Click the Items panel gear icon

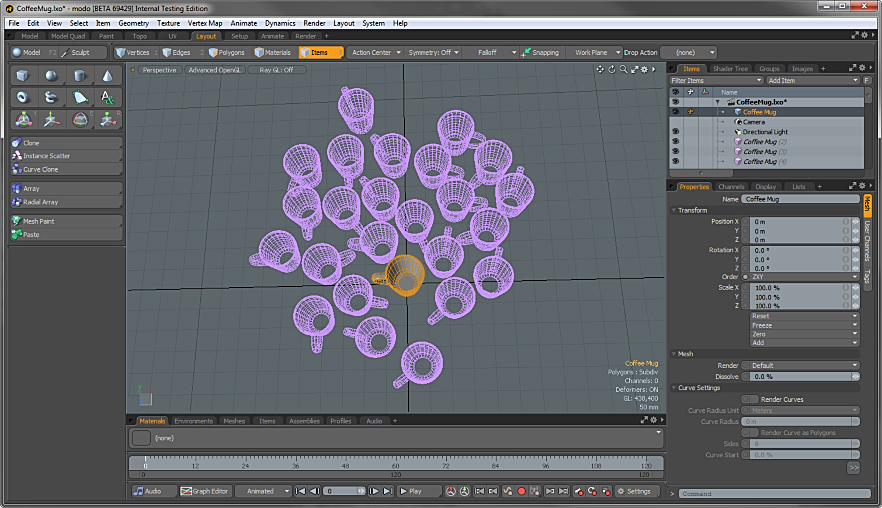(862, 68)
